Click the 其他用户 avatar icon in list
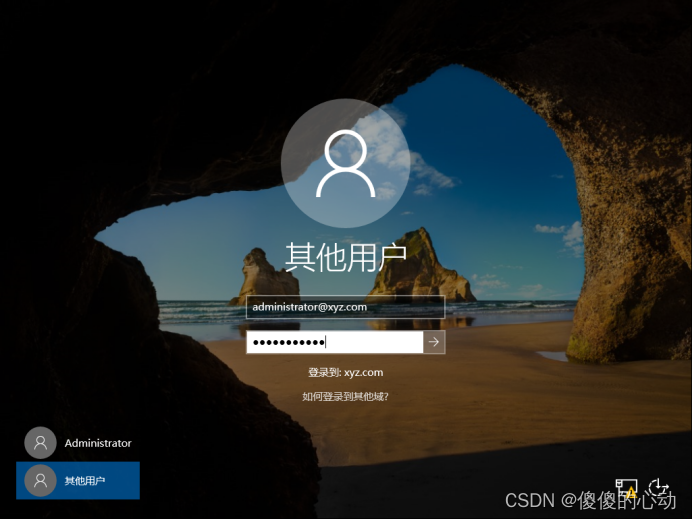The image size is (692, 520). 40,480
